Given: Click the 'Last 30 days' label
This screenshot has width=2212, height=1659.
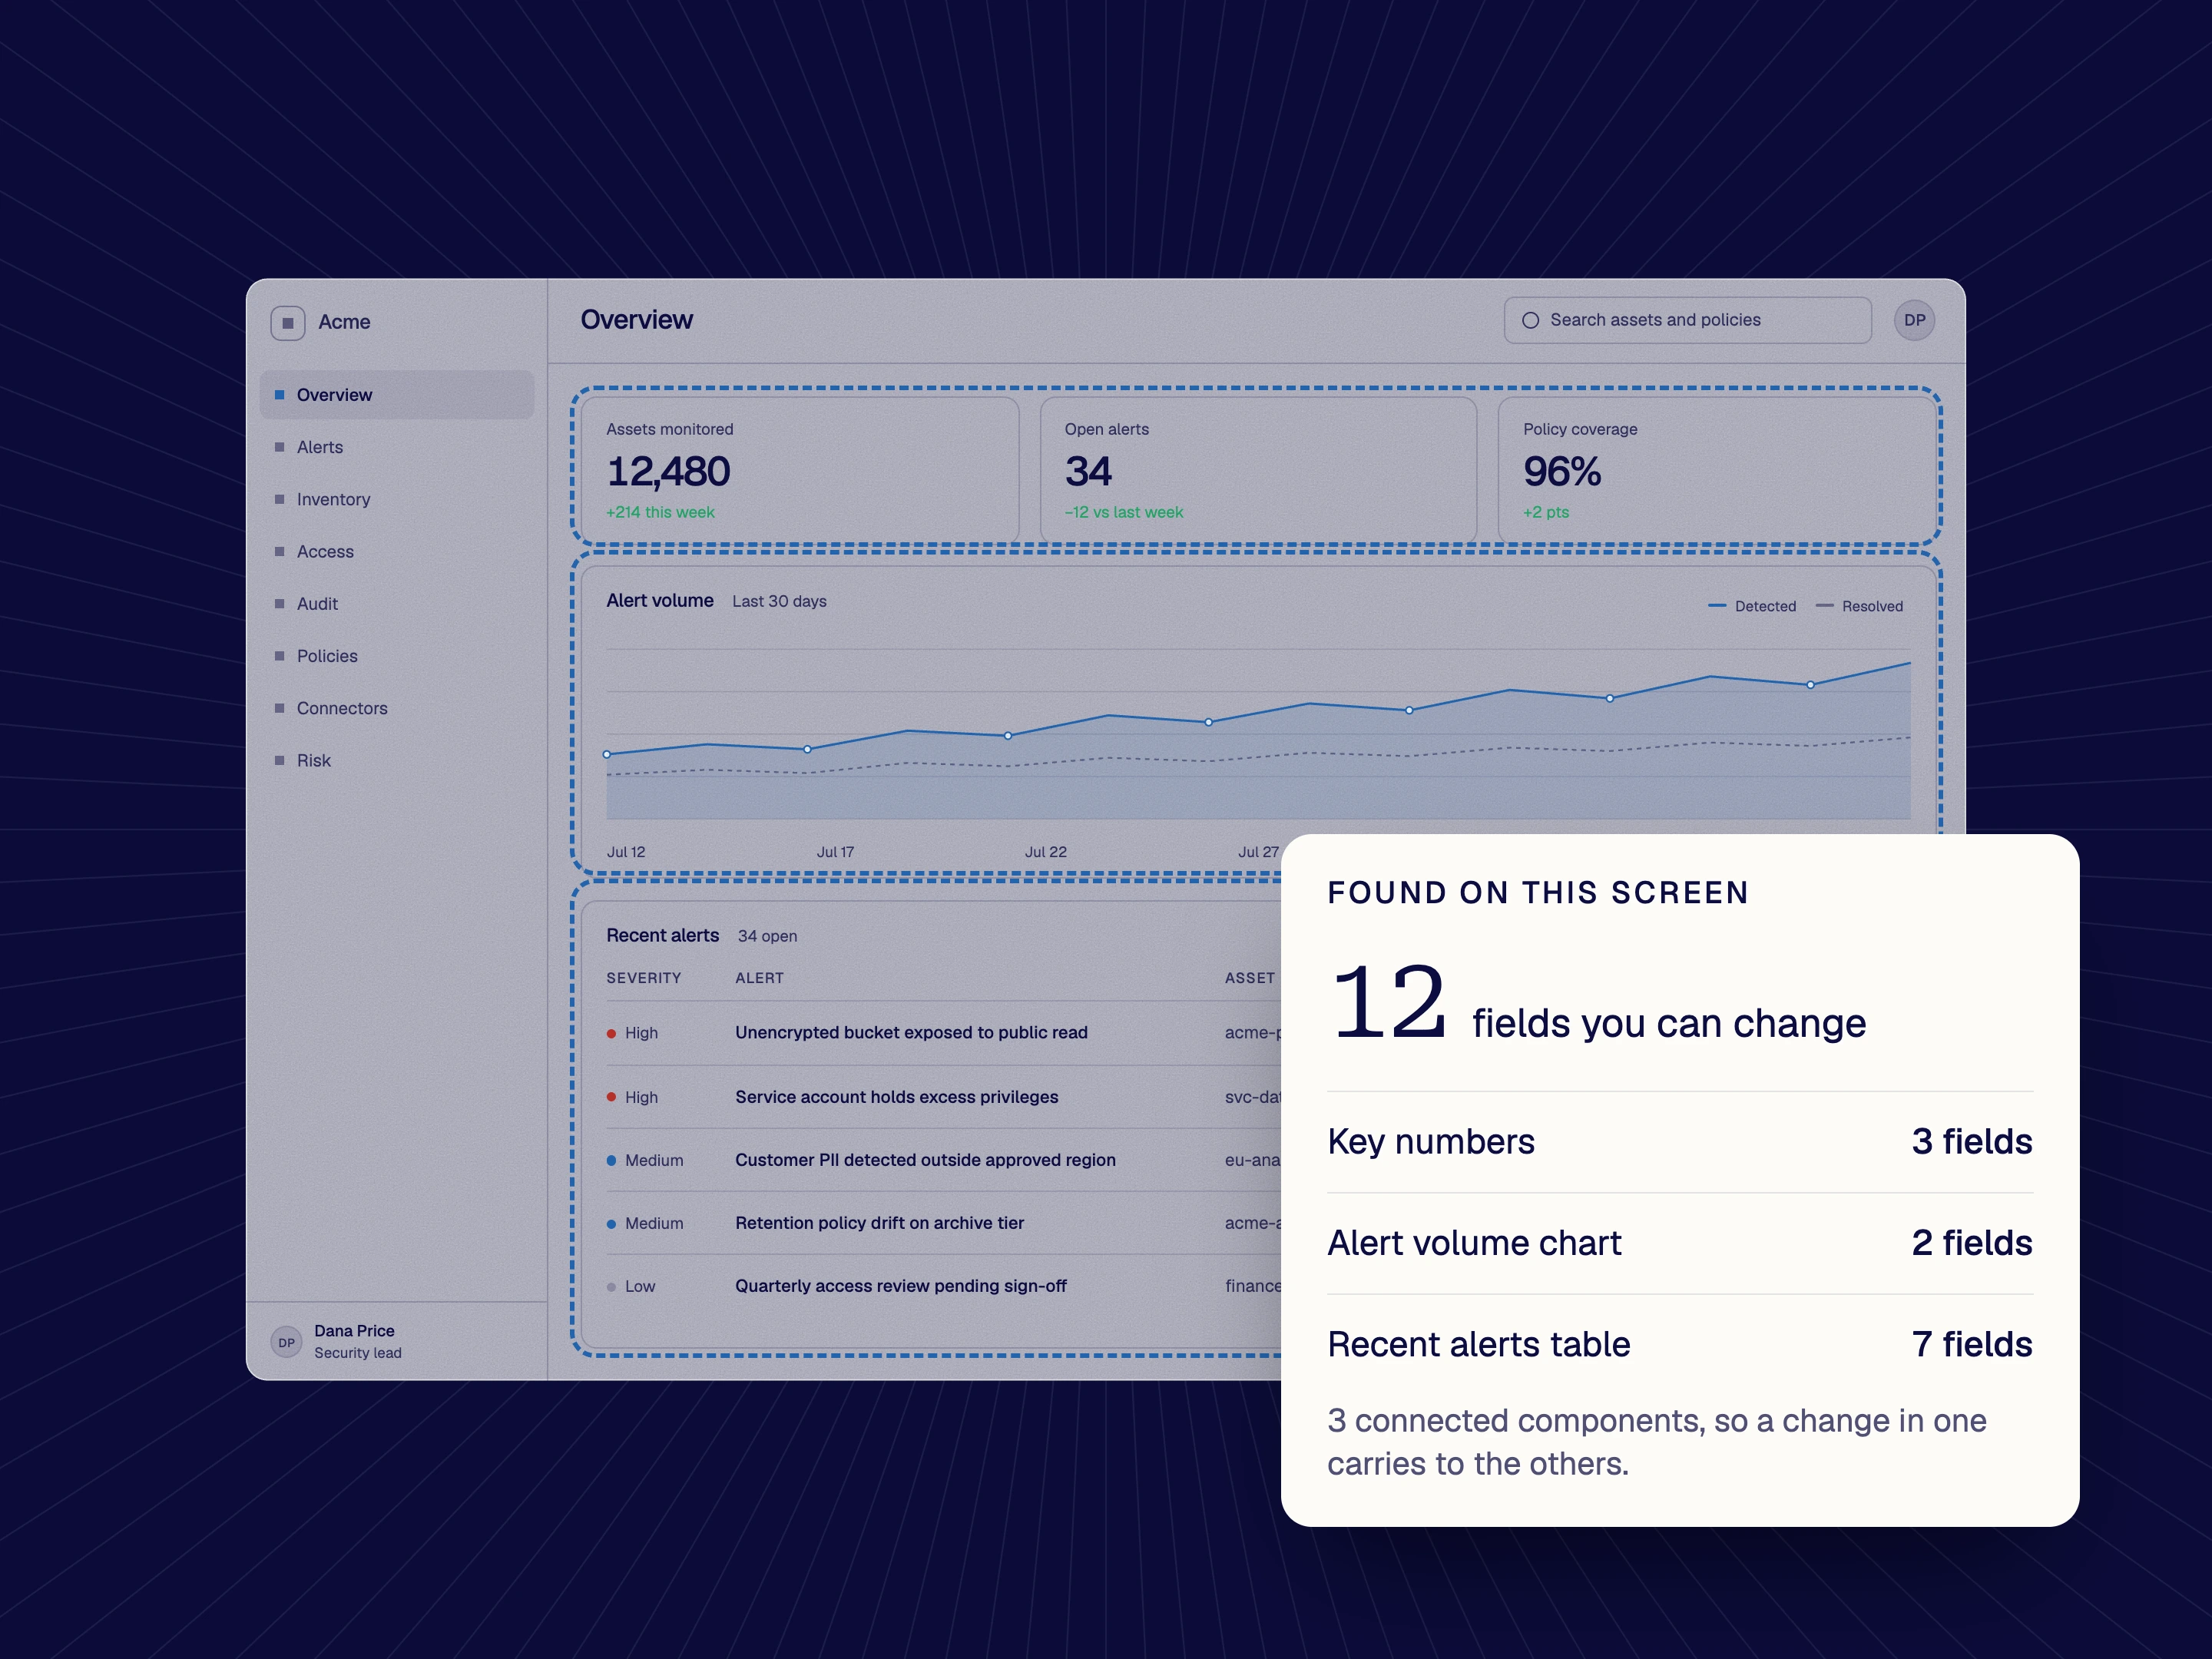Looking at the screenshot, I should (779, 601).
